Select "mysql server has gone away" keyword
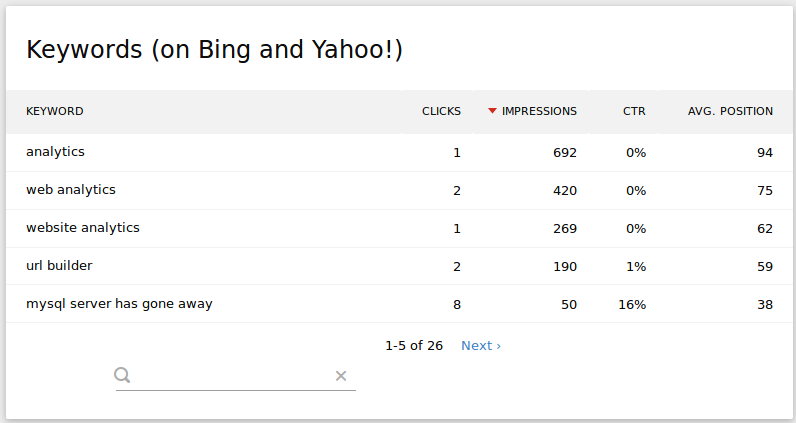 click(119, 304)
